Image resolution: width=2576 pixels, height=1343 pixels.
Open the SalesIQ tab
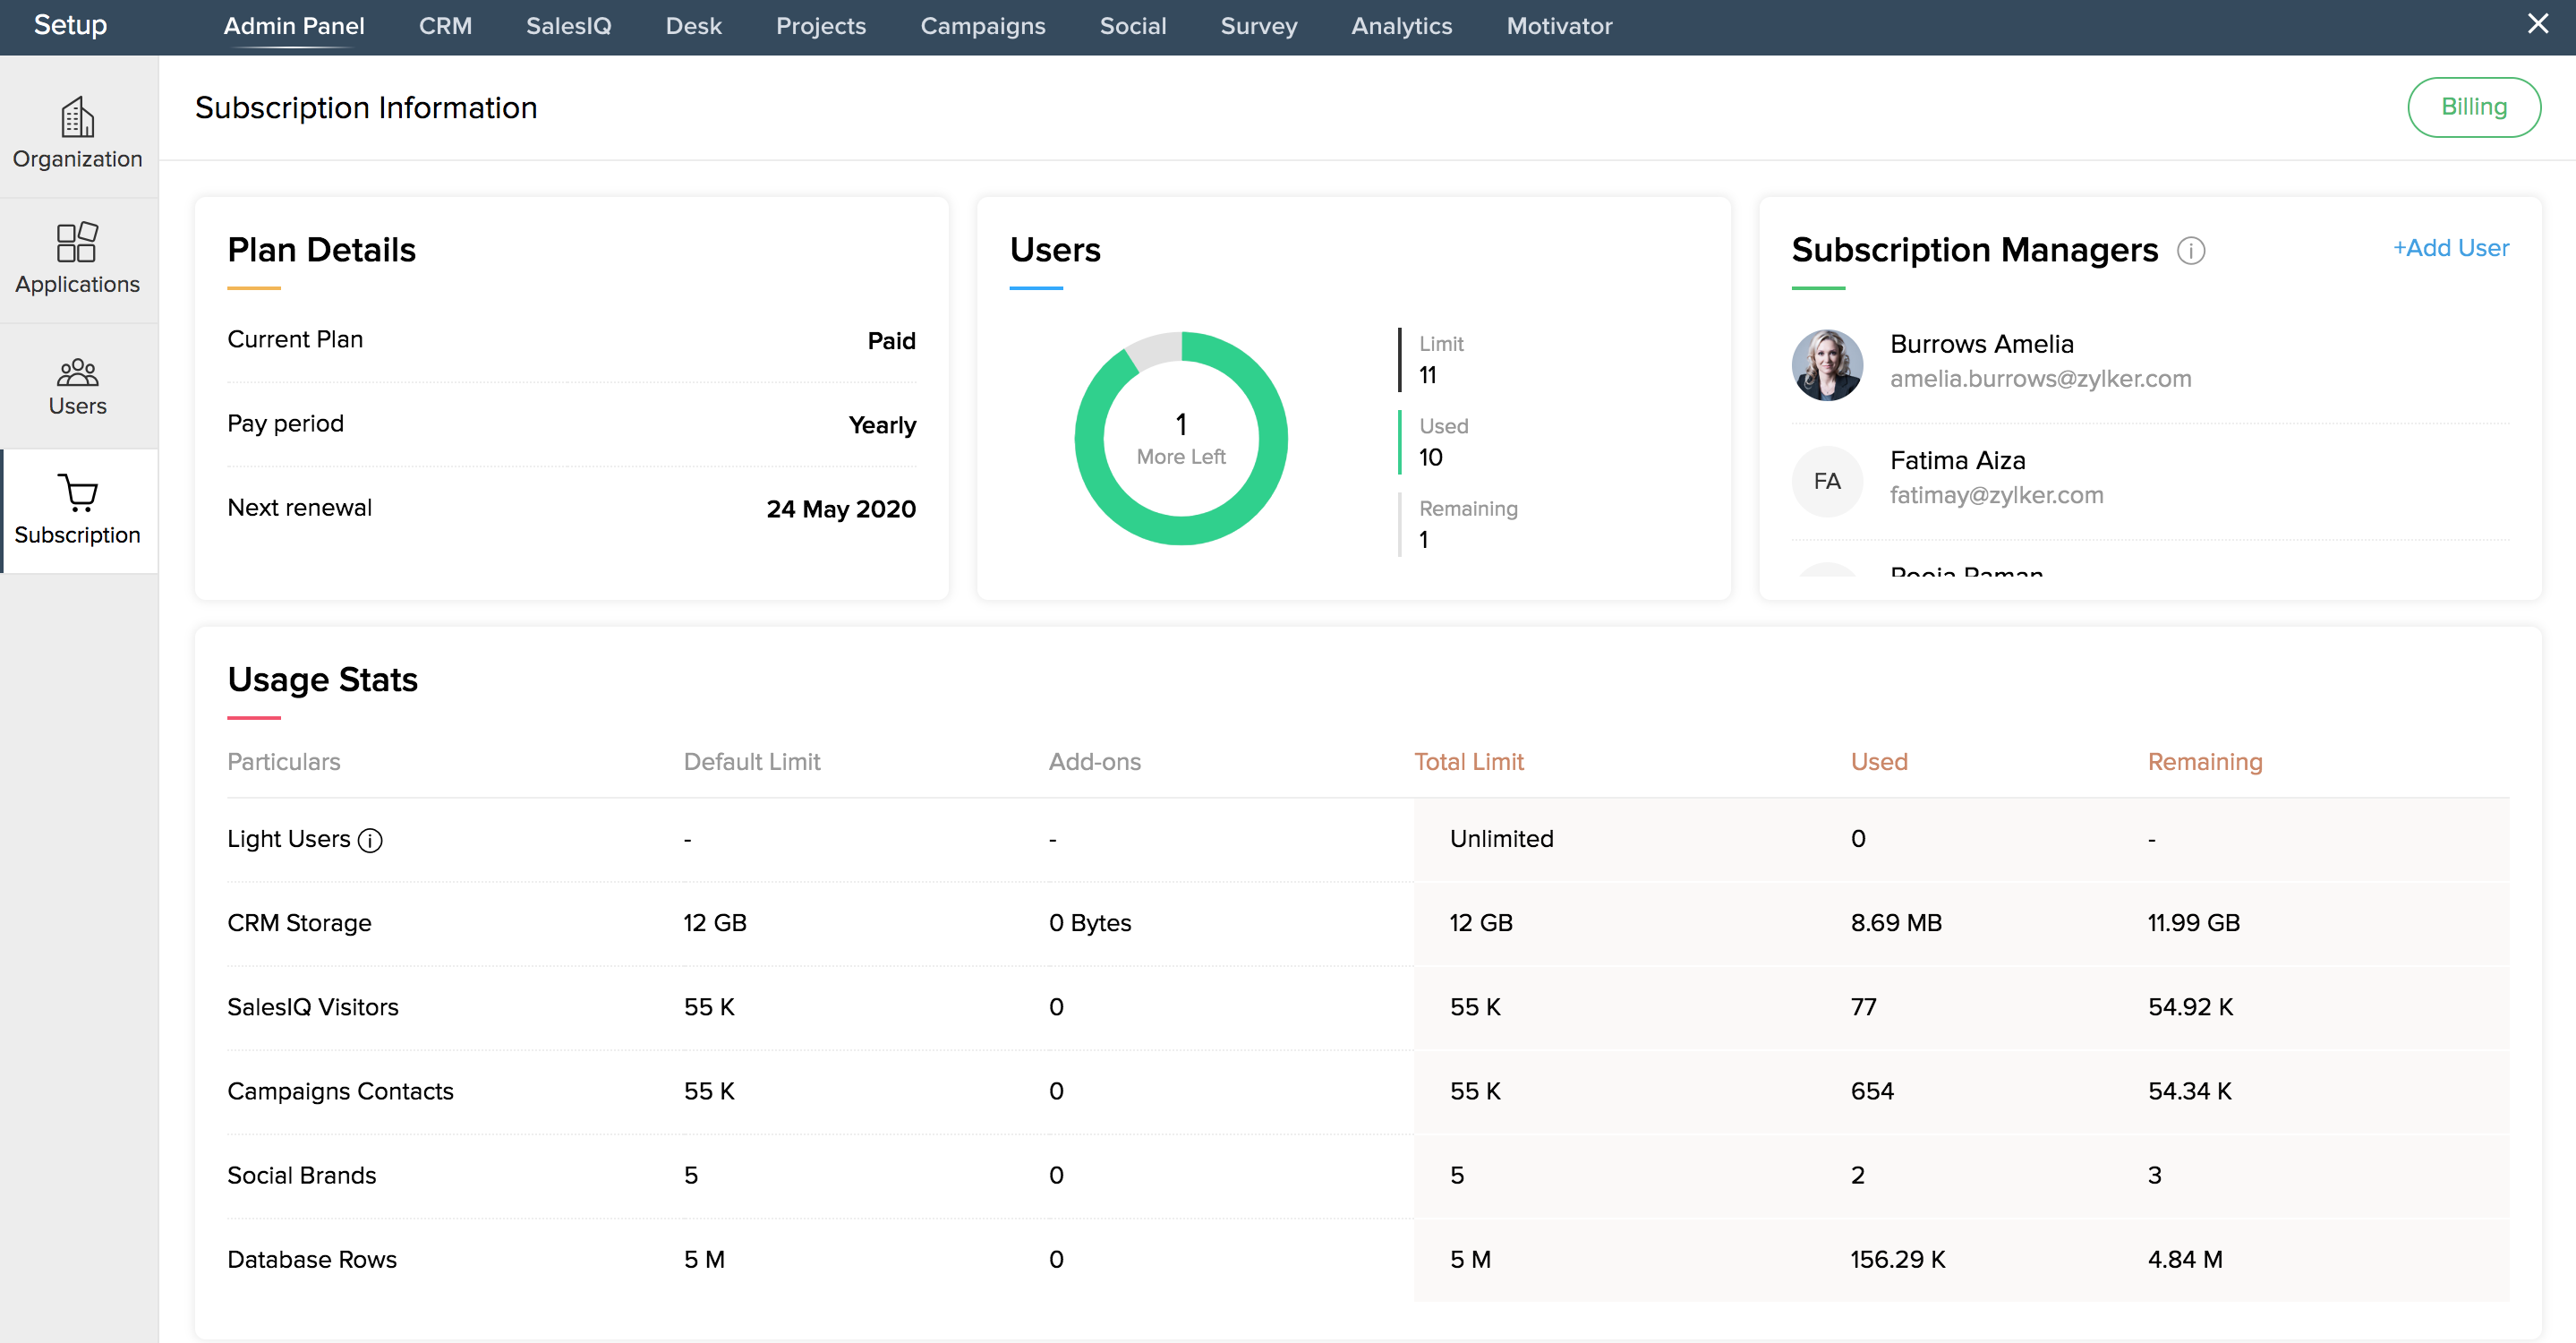tap(568, 26)
